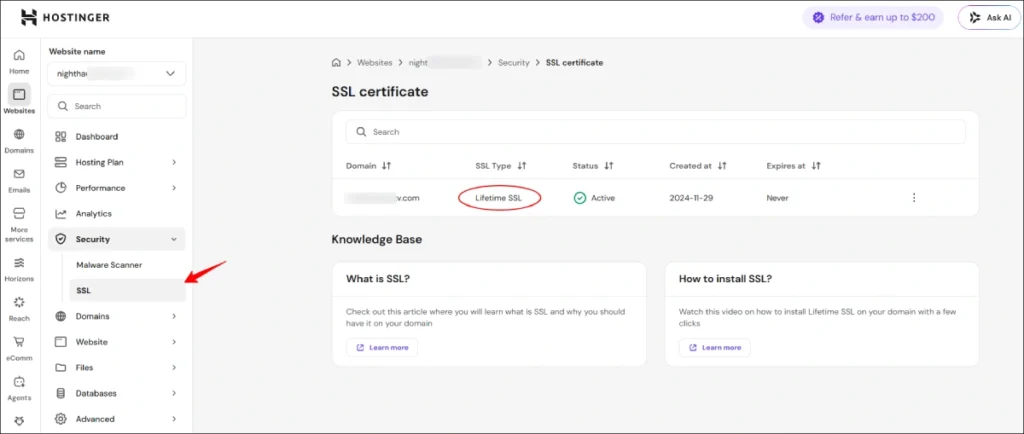Click the How to install SSL? title
1024x434 pixels.
(x=726, y=279)
